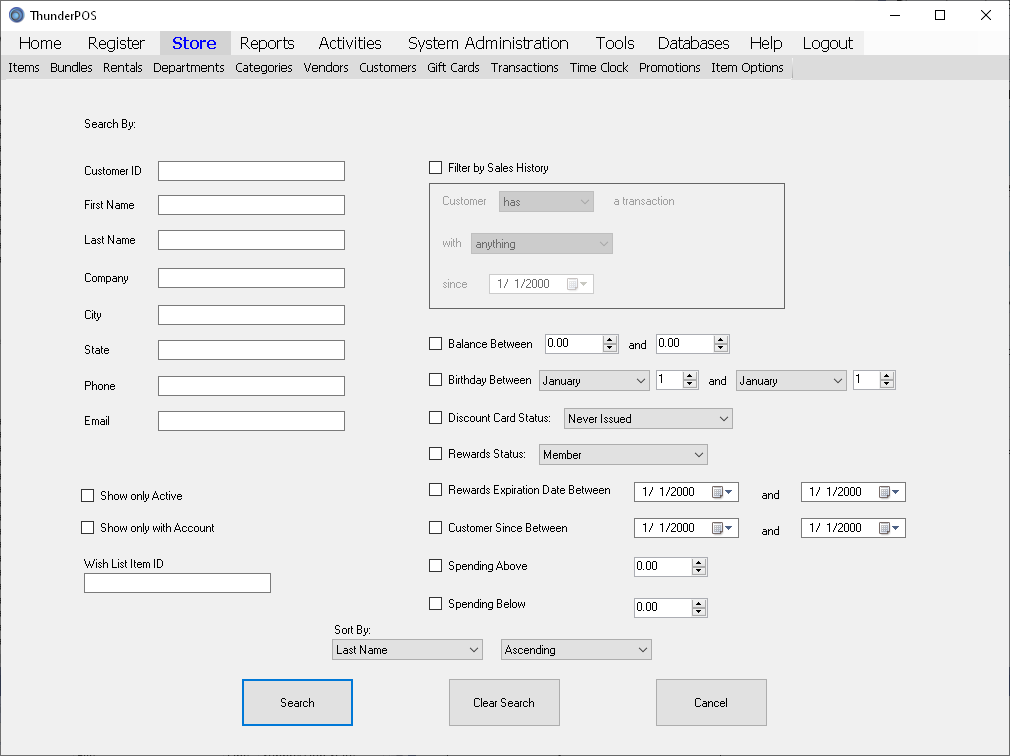Expand the Ascending sort order dropdown

tap(576, 650)
